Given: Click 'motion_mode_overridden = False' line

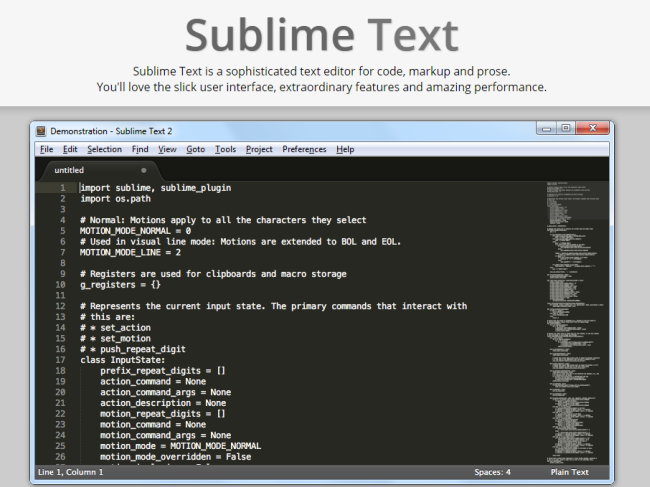Looking at the screenshot, I should click(x=175, y=457).
